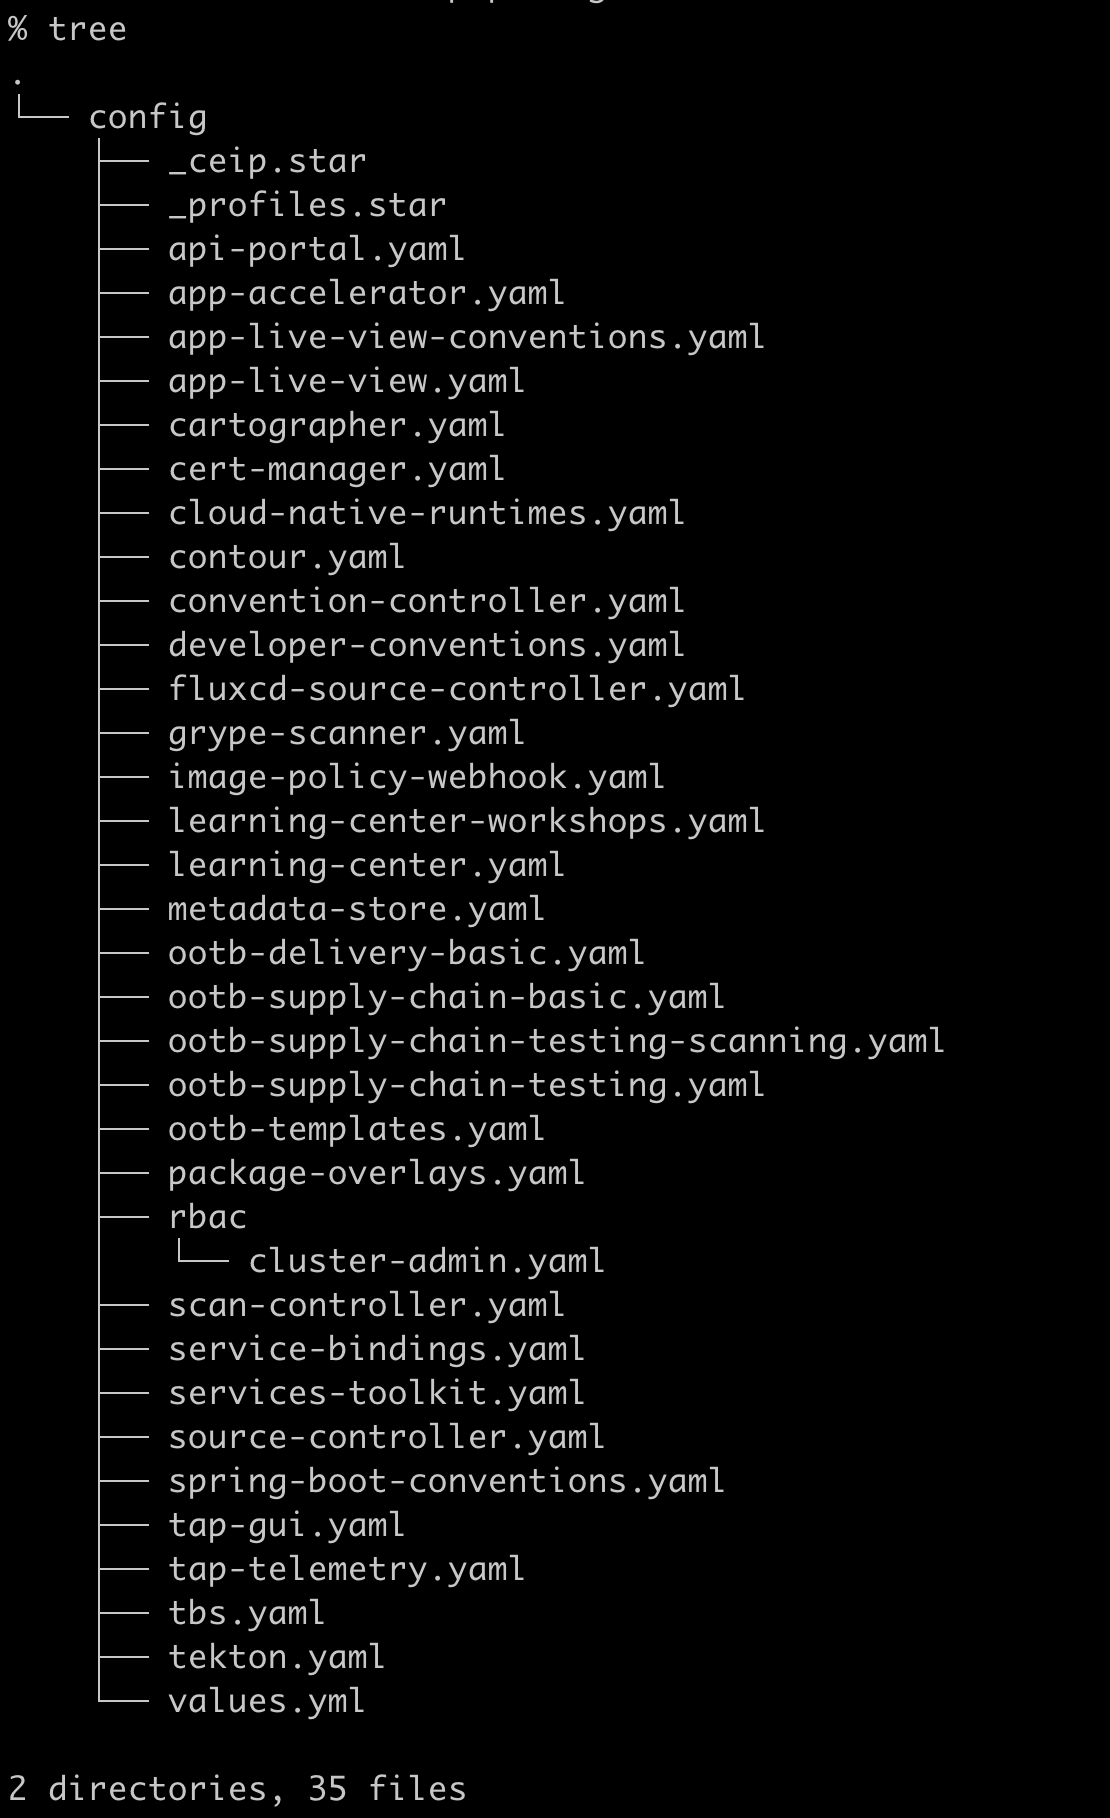
Task: Click the values.yml file at bottom
Action: point(266,1702)
